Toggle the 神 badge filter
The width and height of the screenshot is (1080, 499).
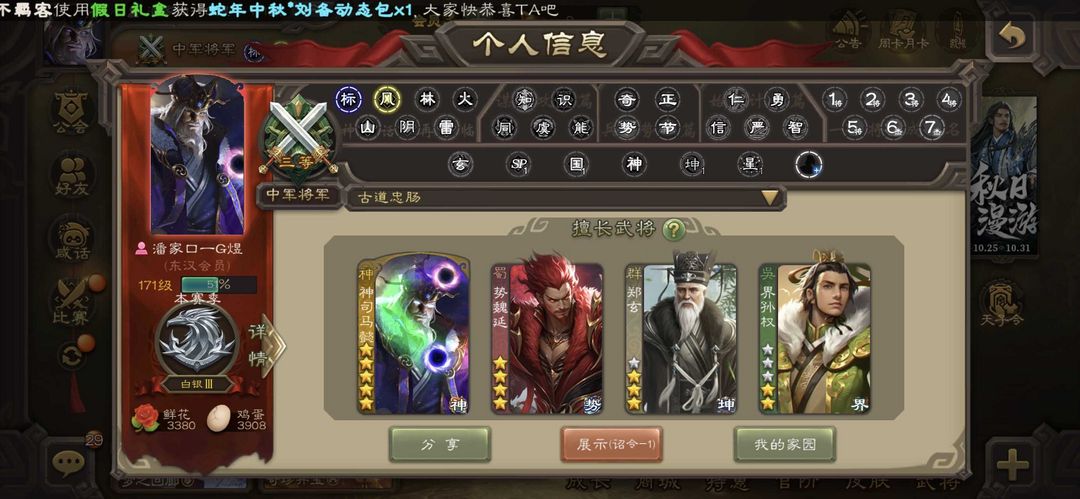633,165
